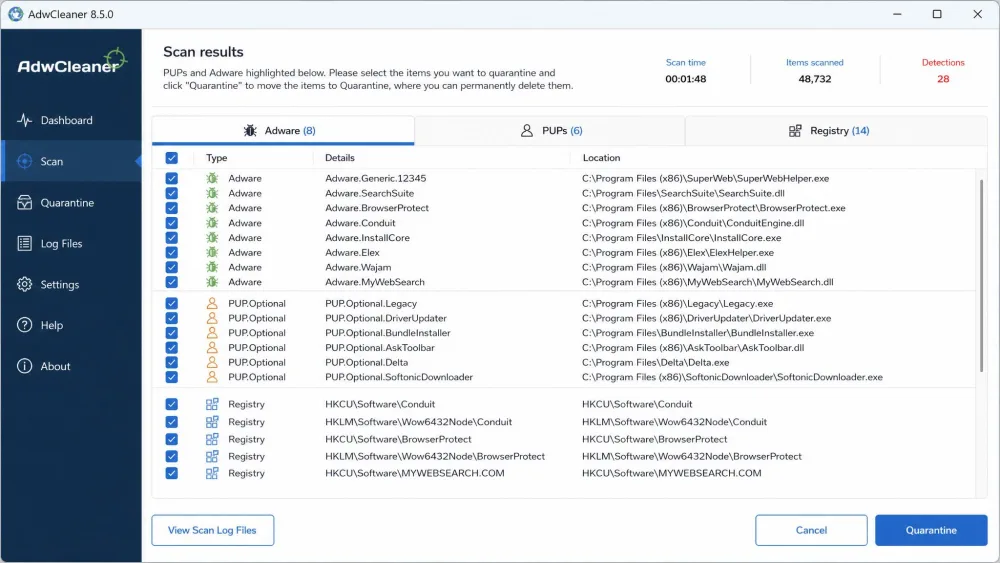Image resolution: width=1000 pixels, height=563 pixels.
Task: Open the Help sidebar entry
Action: pos(71,325)
